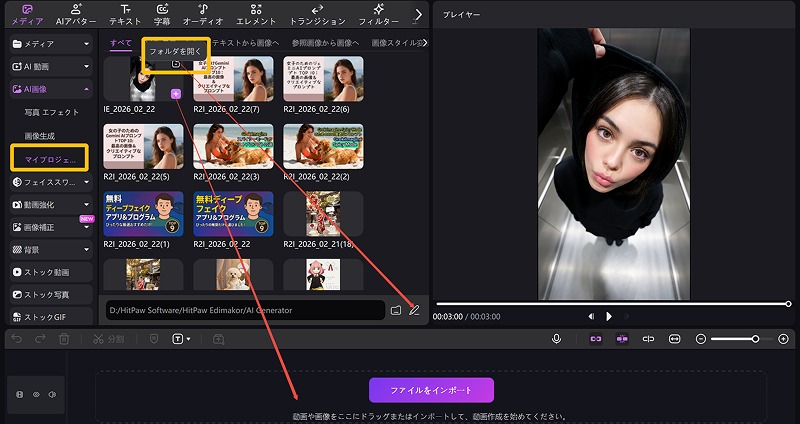The image size is (800, 424).
Task: Click the redo icon in timeline toolbar
Action: 40,339
